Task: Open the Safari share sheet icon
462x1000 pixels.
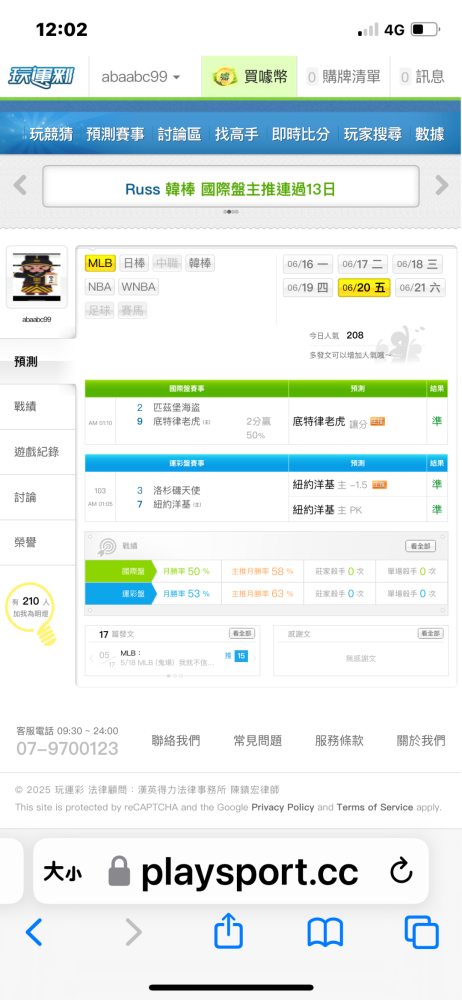Action: [x=228, y=930]
